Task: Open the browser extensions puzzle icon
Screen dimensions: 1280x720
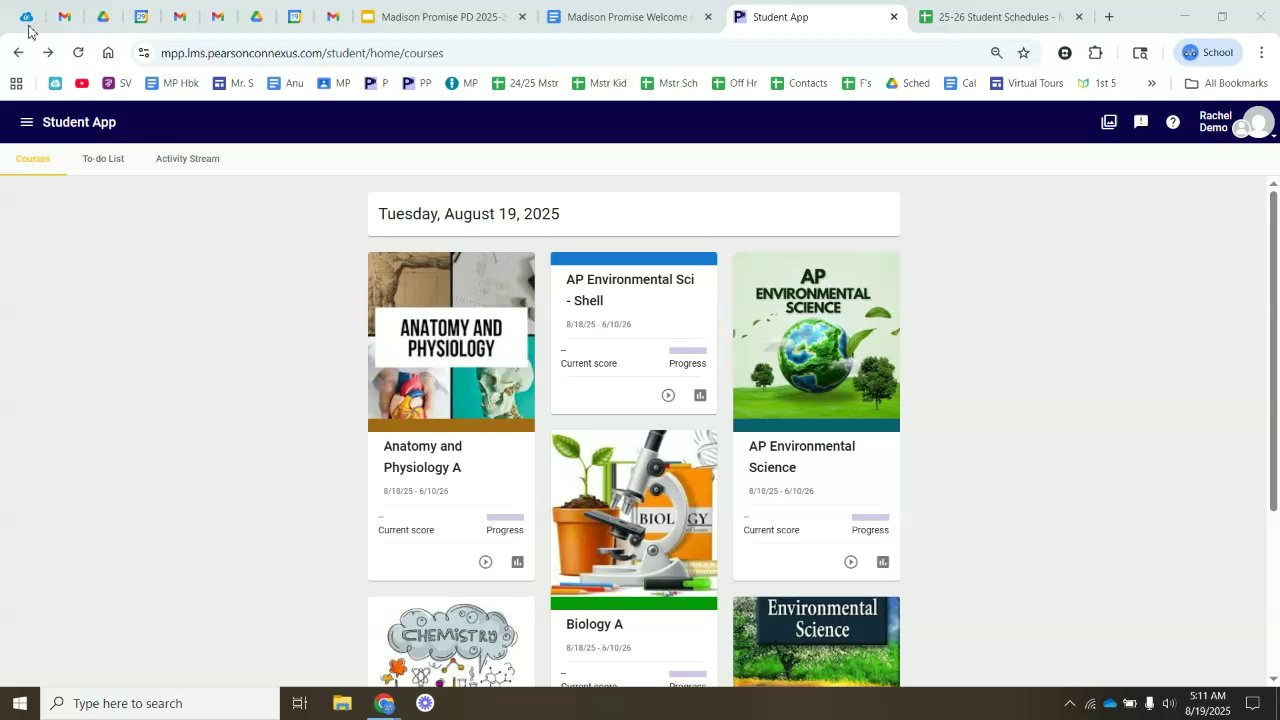Action: (1096, 53)
